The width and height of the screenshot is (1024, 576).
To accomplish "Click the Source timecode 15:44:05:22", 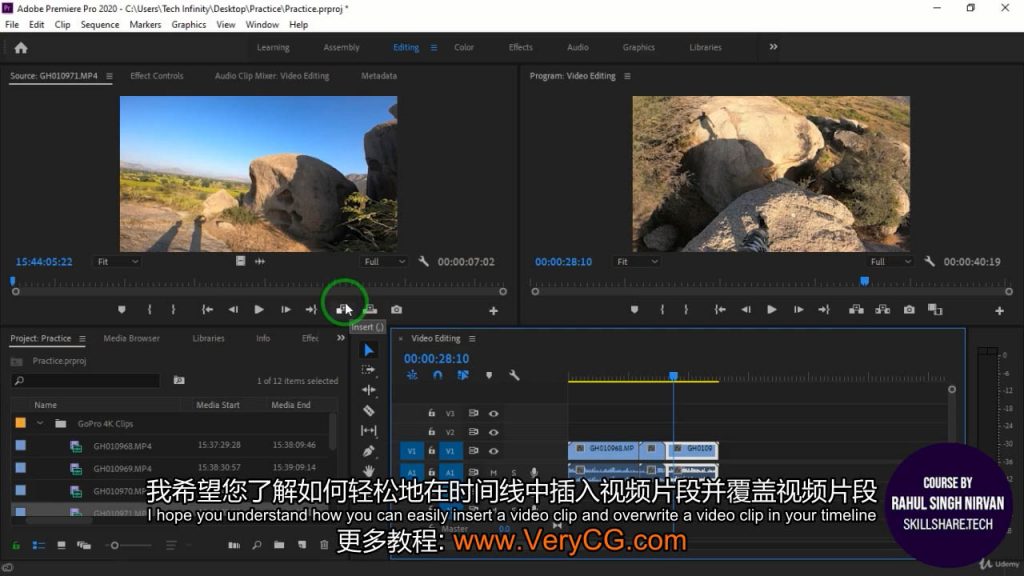I will coord(44,262).
